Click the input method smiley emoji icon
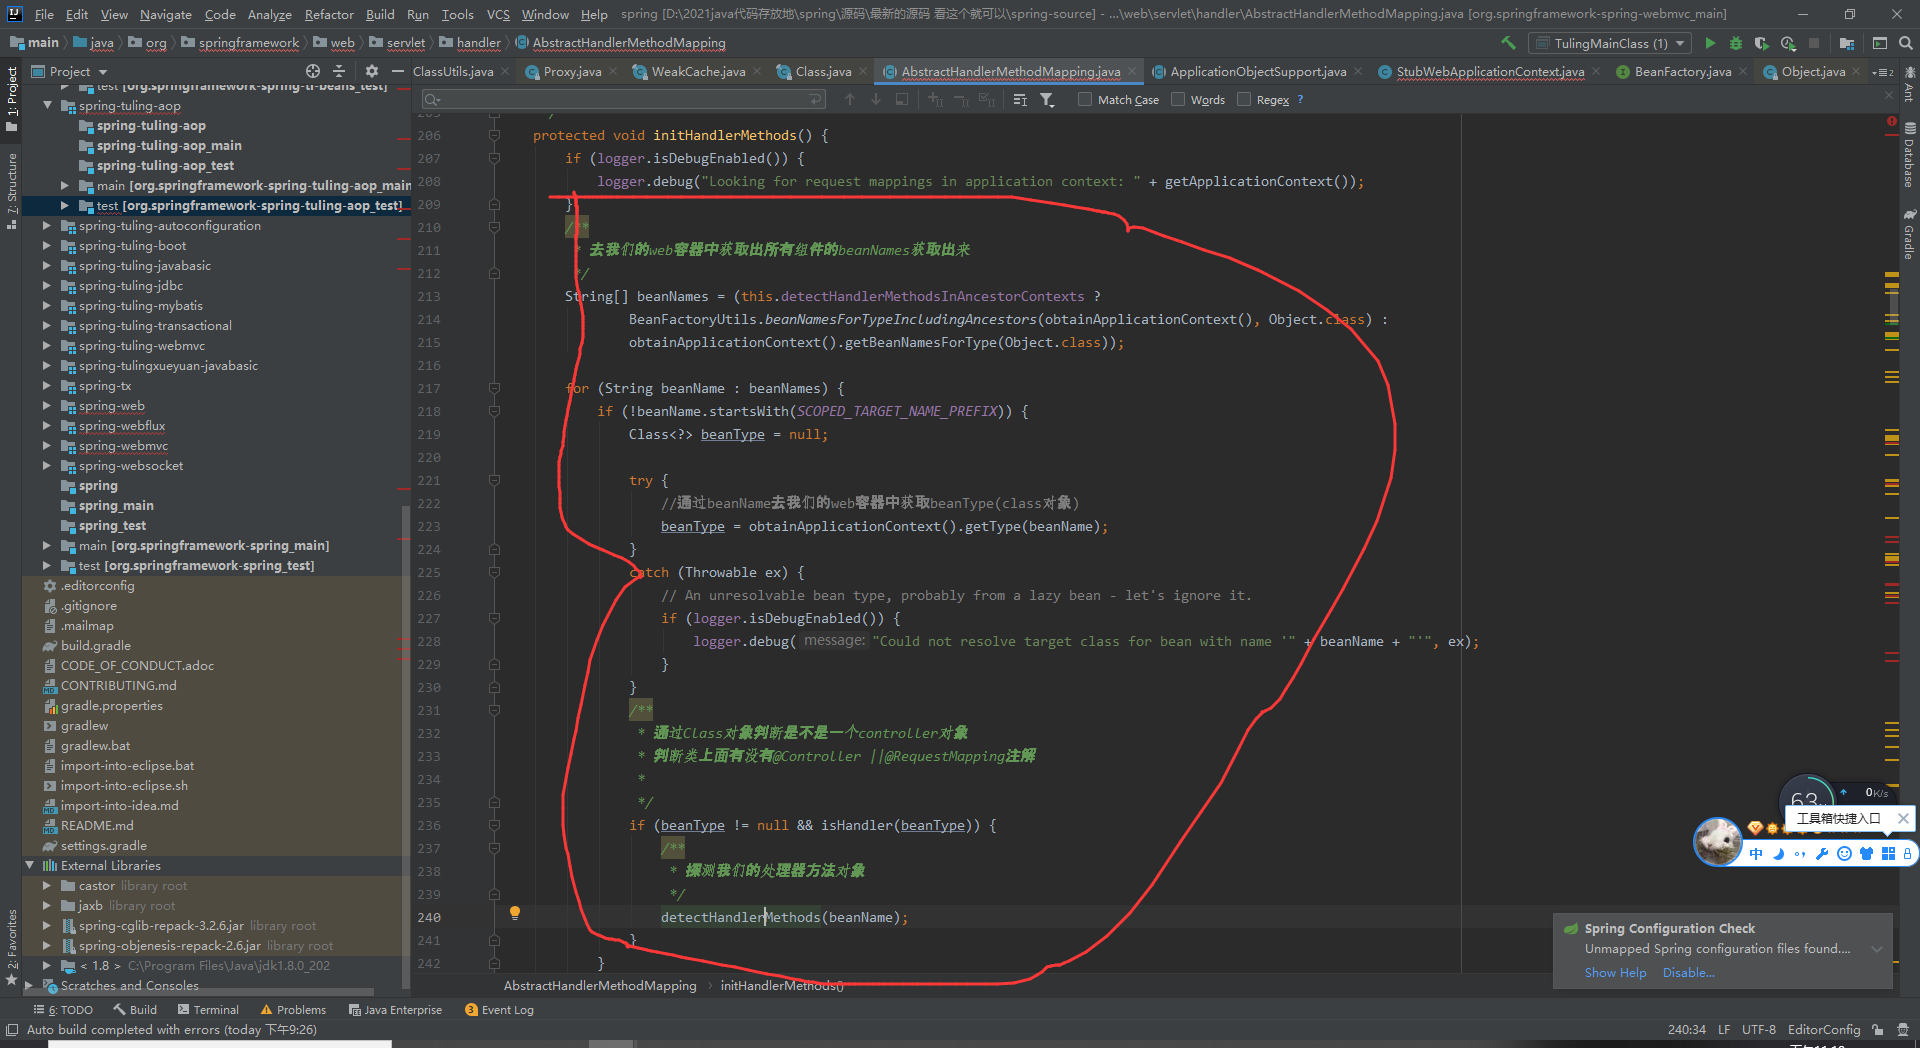 [1844, 854]
